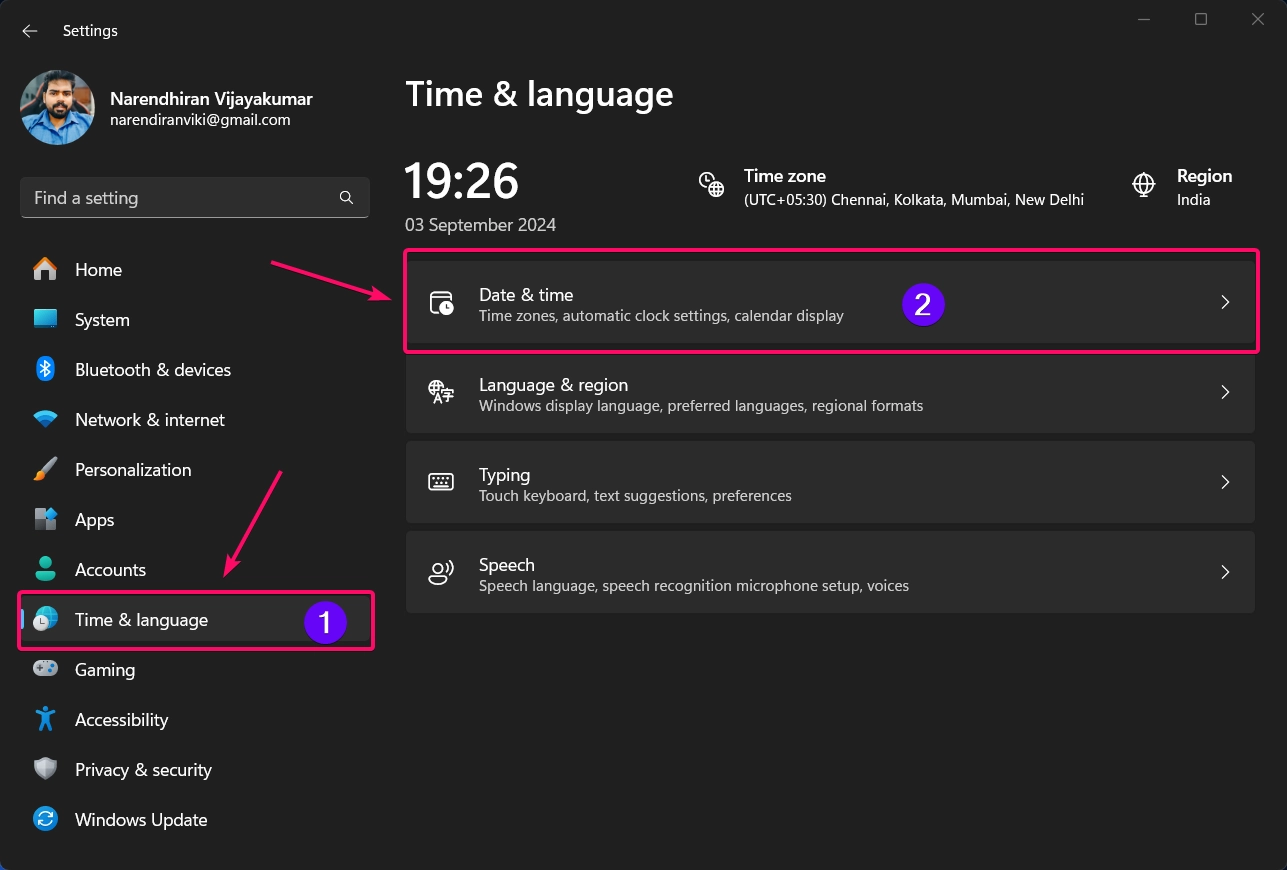Click the Accounts person icon
Image resolution: width=1287 pixels, height=870 pixels.
click(45, 569)
